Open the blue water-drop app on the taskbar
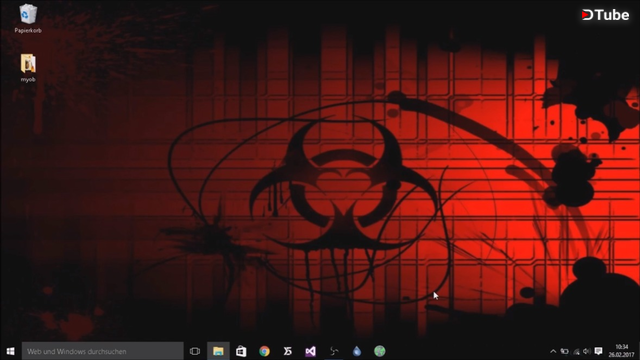 tap(357, 351)
